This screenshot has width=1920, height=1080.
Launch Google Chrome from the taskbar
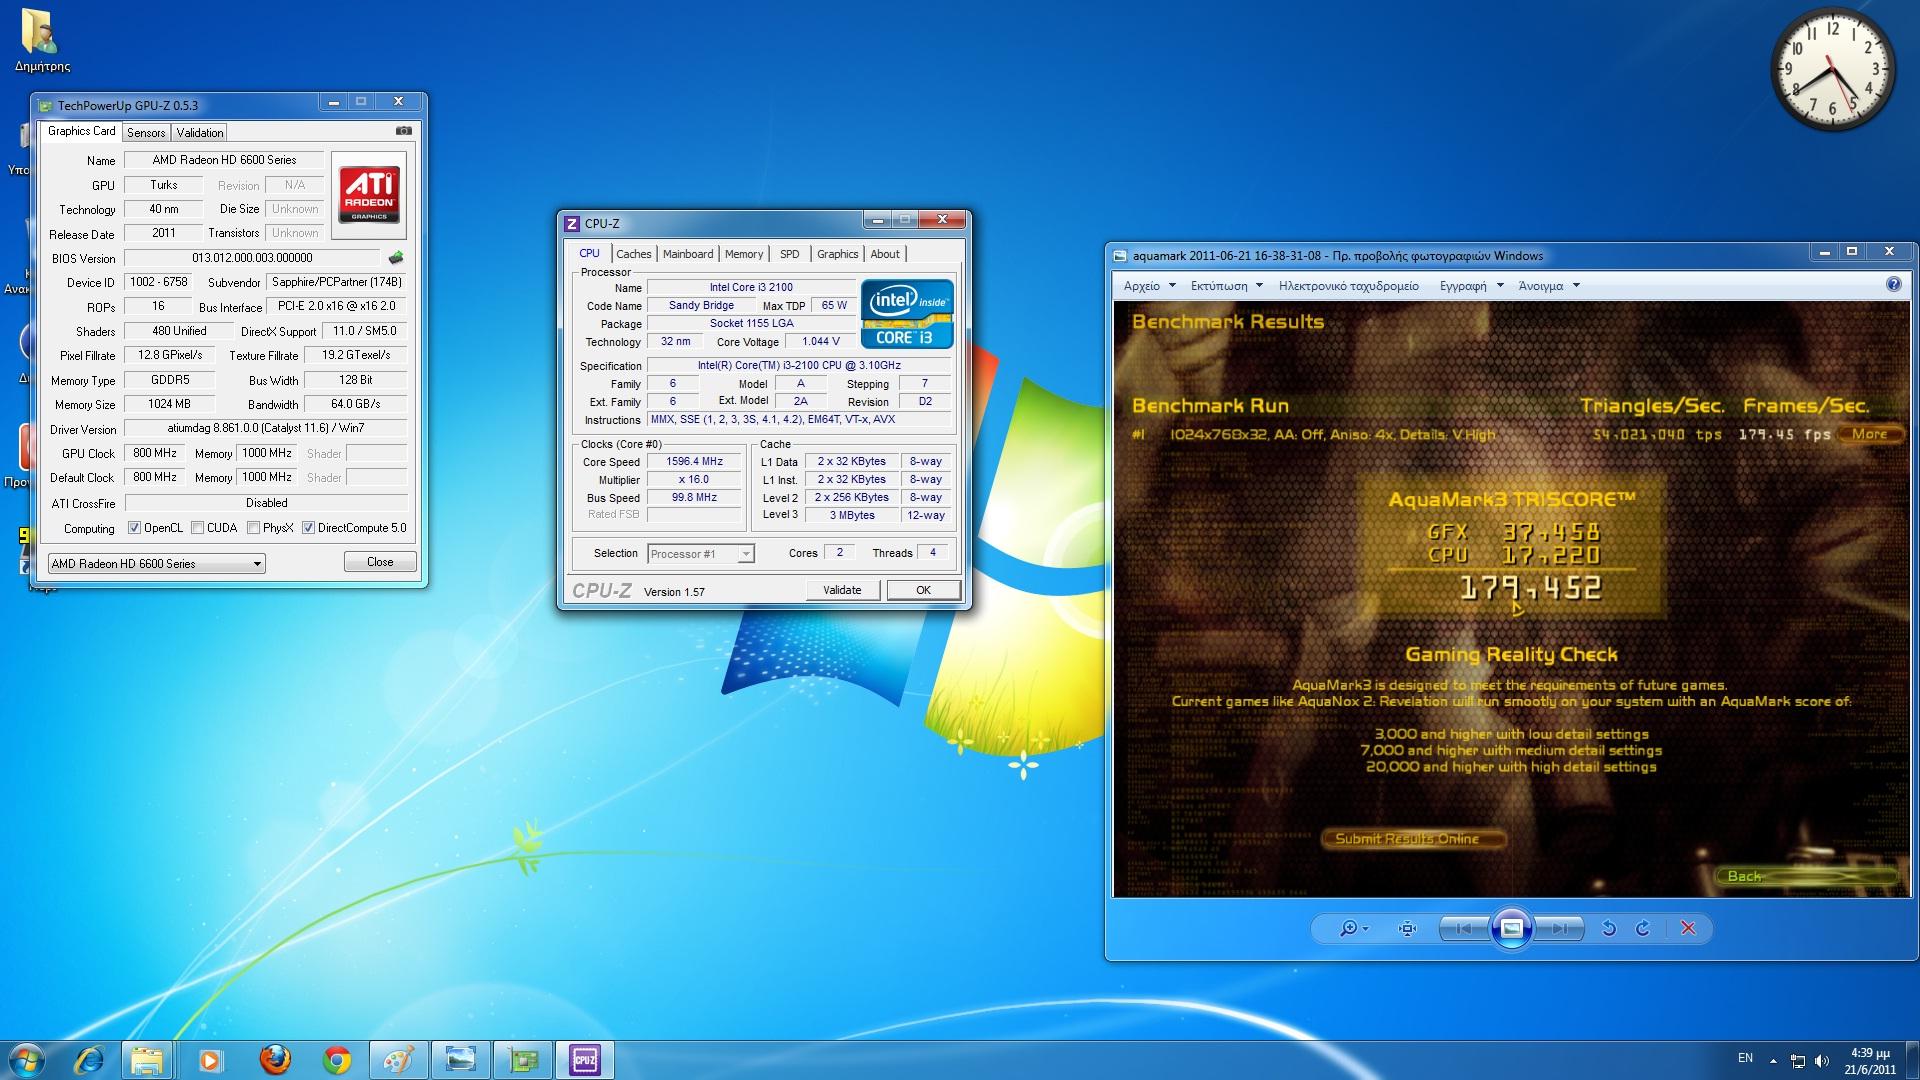[x=337, y=1060]
